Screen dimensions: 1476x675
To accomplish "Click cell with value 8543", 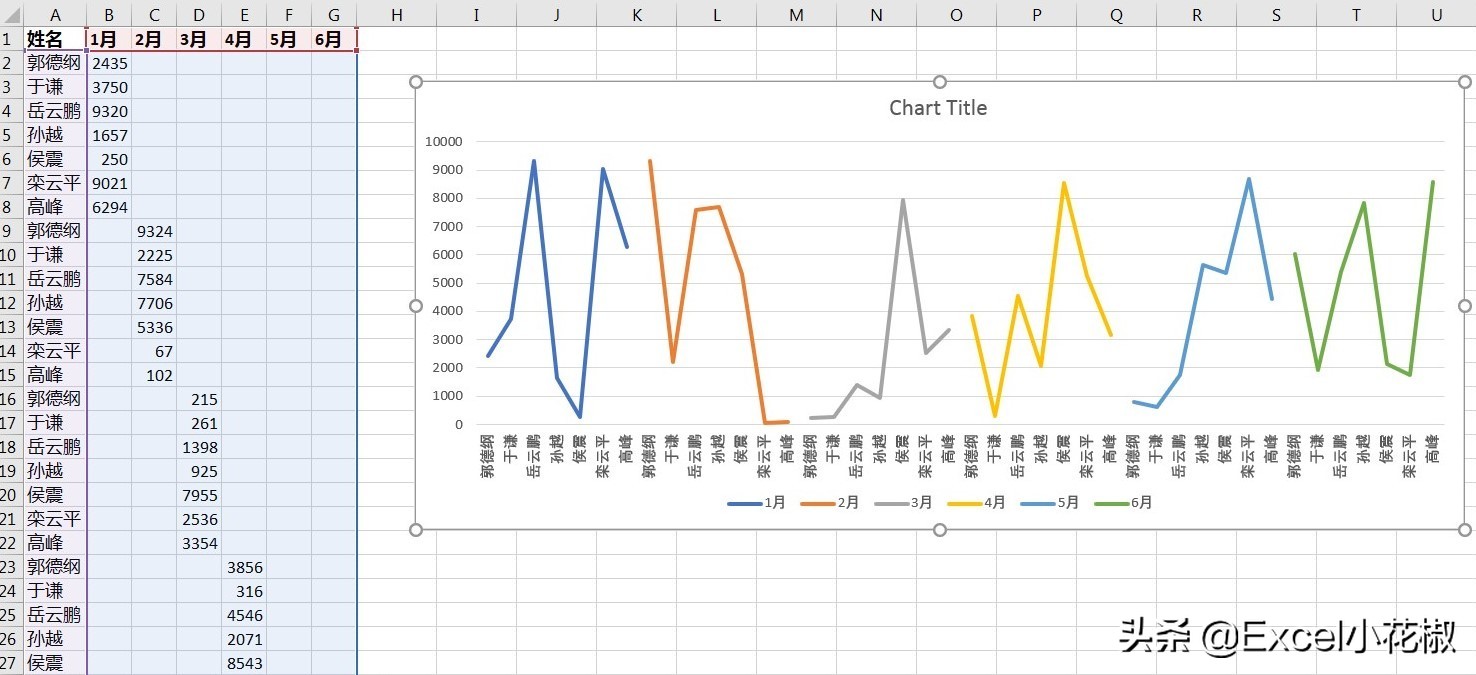I will pyautogui.click(x=244, y=663).
